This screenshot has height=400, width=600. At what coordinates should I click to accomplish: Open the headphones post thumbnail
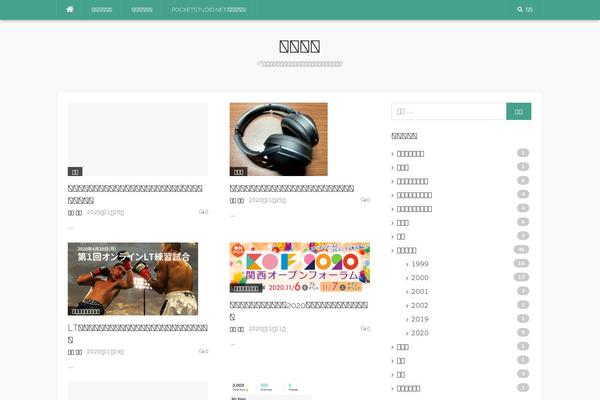[279, 139]
